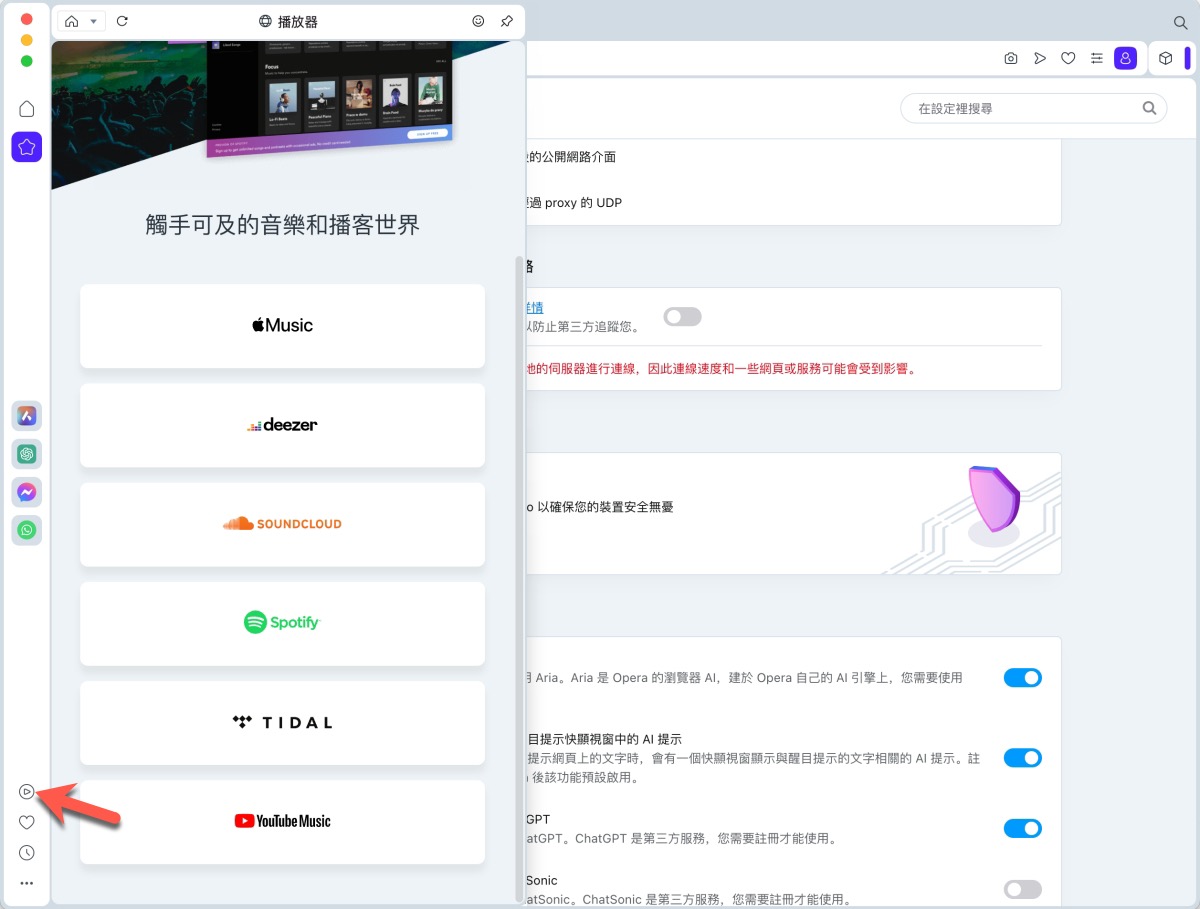Turn off the ChatGPT toggle

tap(1022, 828)
